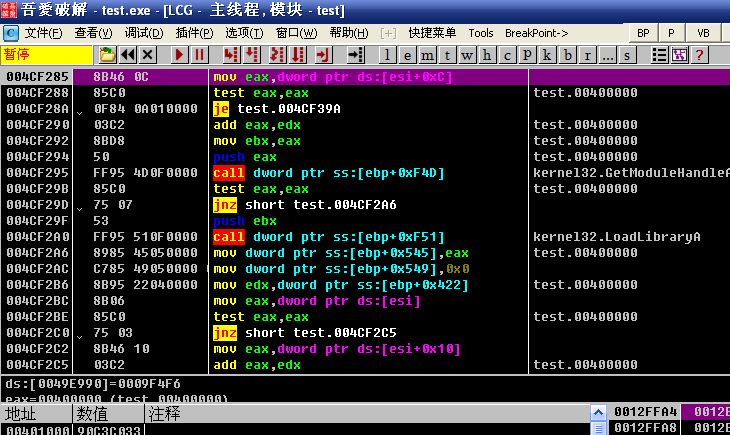
Task: Open the 选项(T) menu
Action: point(244,33)
